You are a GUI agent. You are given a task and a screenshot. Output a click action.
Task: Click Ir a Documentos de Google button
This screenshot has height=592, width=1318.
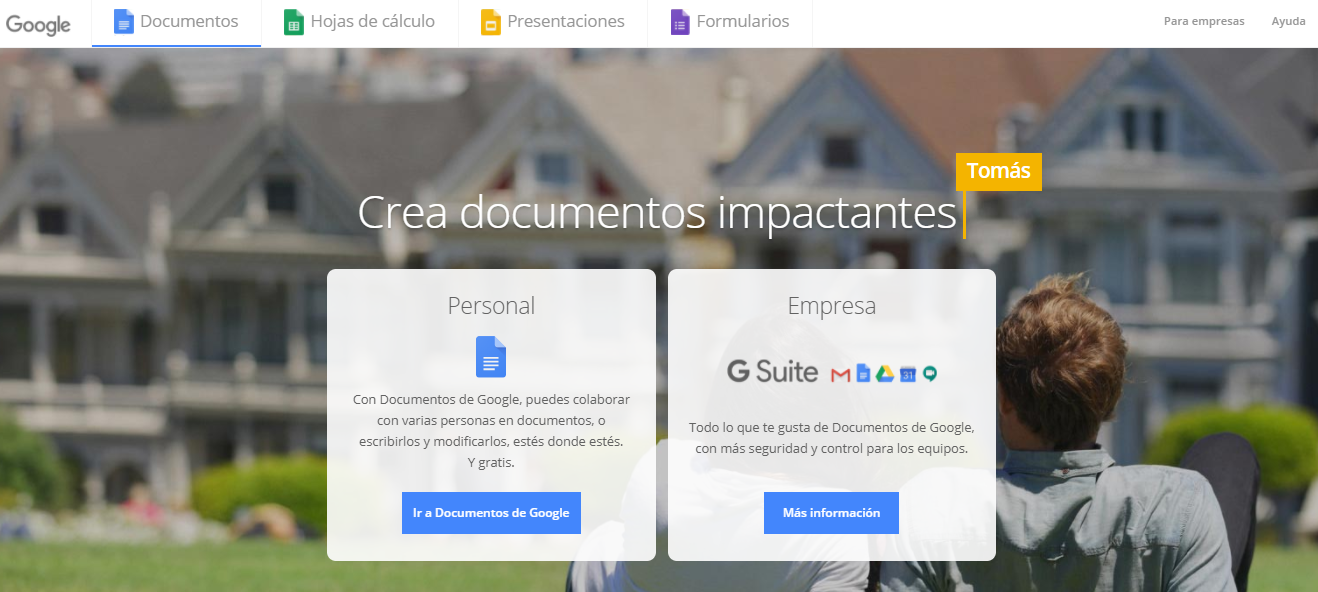click(491, 513)
